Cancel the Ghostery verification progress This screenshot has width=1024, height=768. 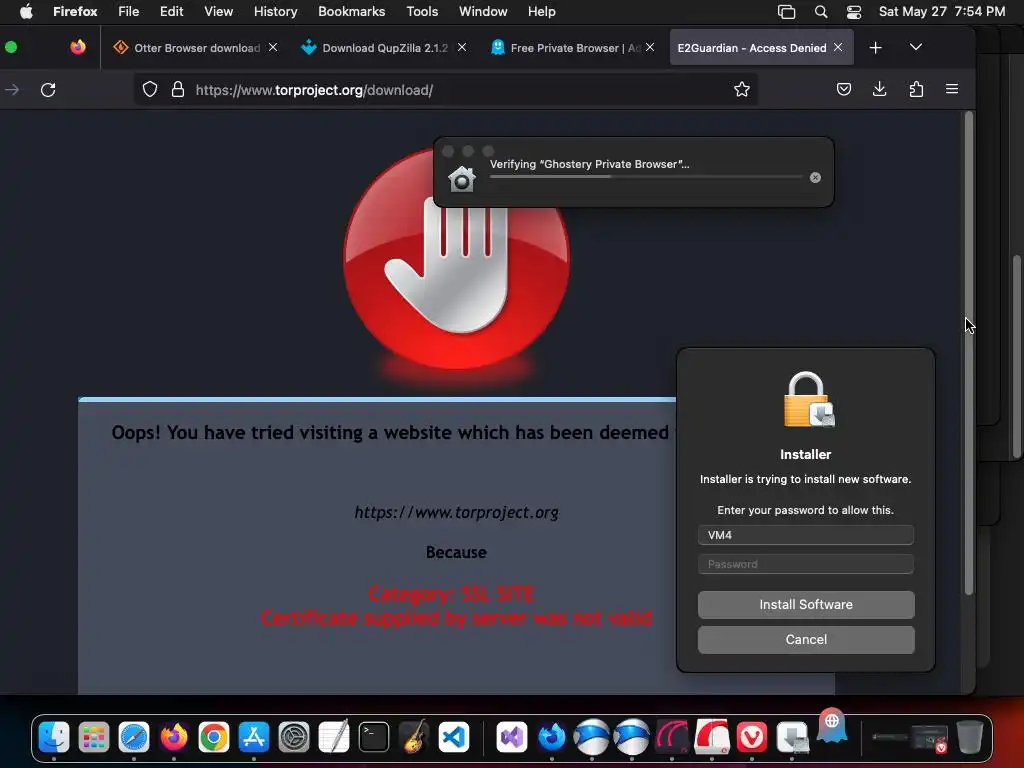pos(815,178)
